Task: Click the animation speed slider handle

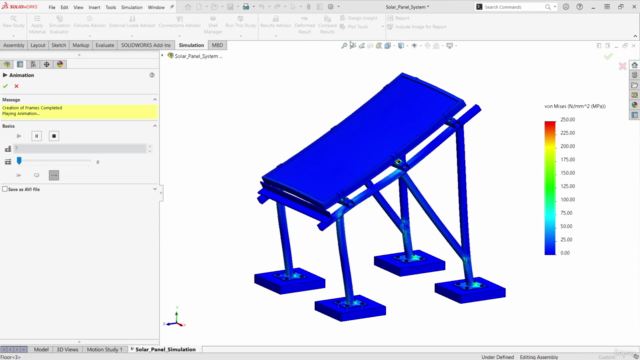Action: [x=19, y=161]
